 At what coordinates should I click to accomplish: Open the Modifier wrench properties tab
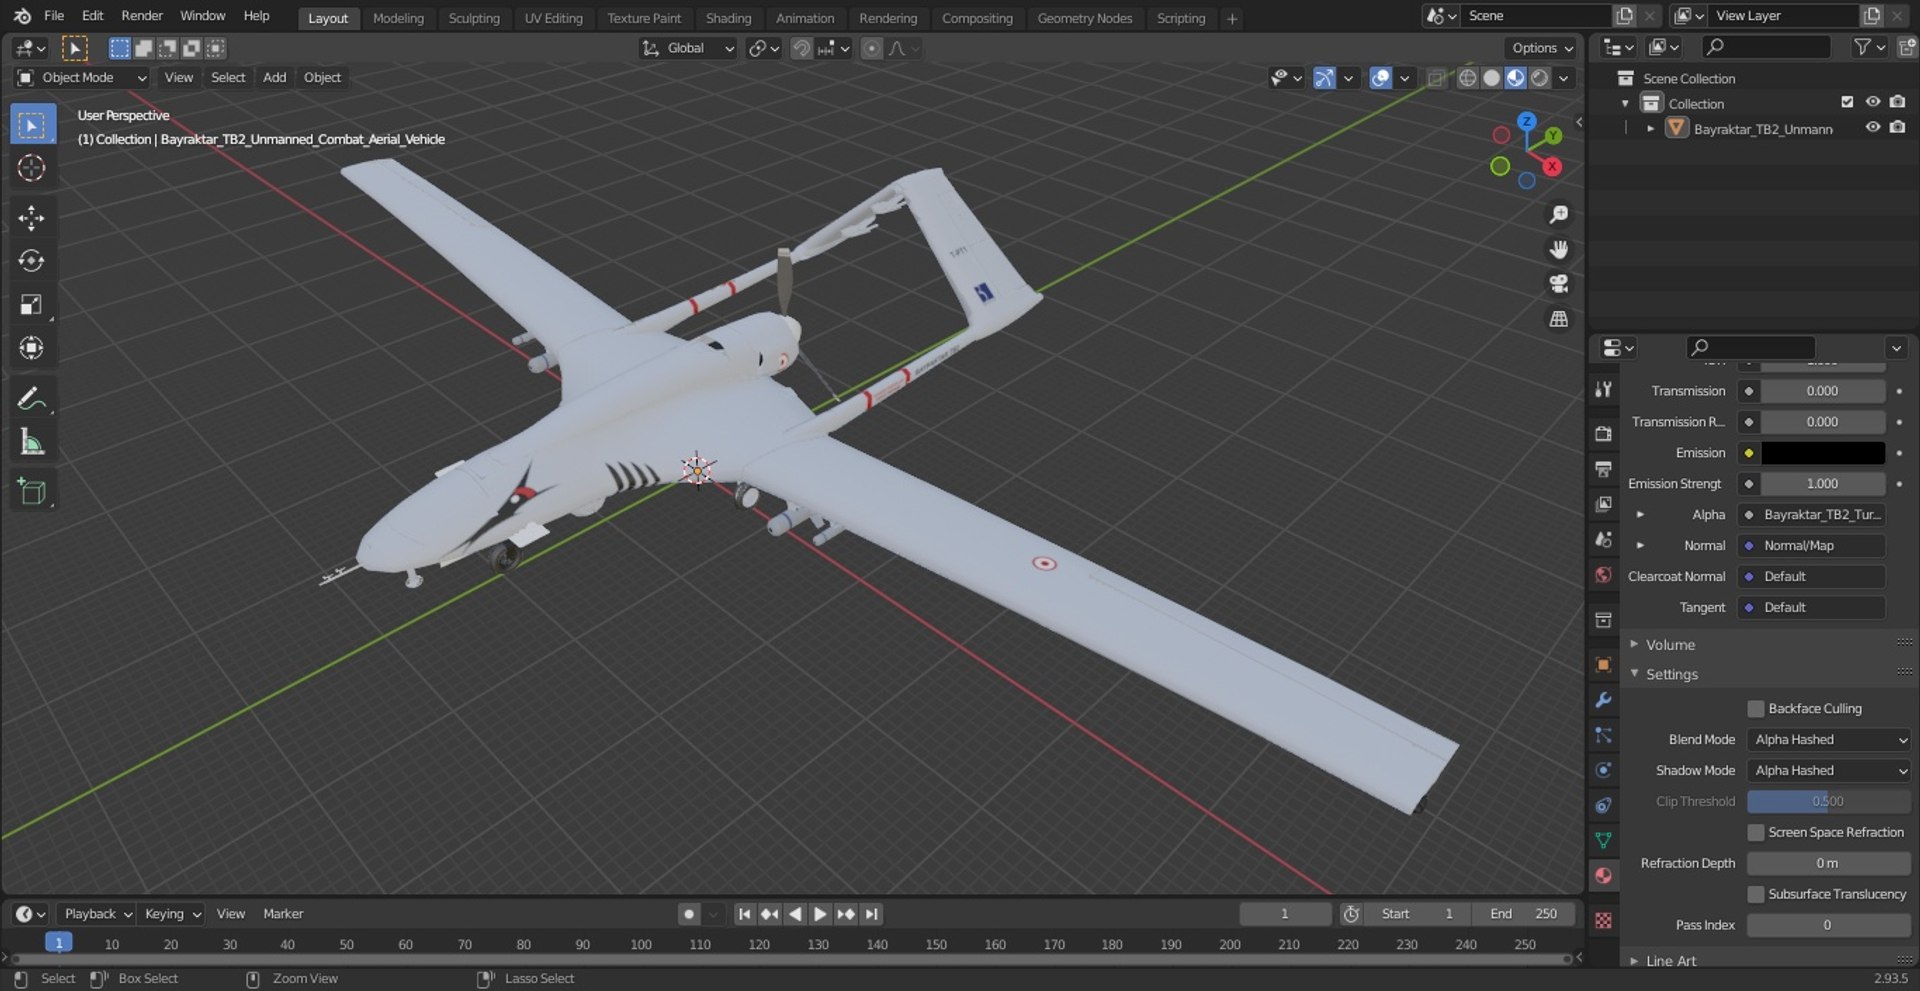point(1603,700)
